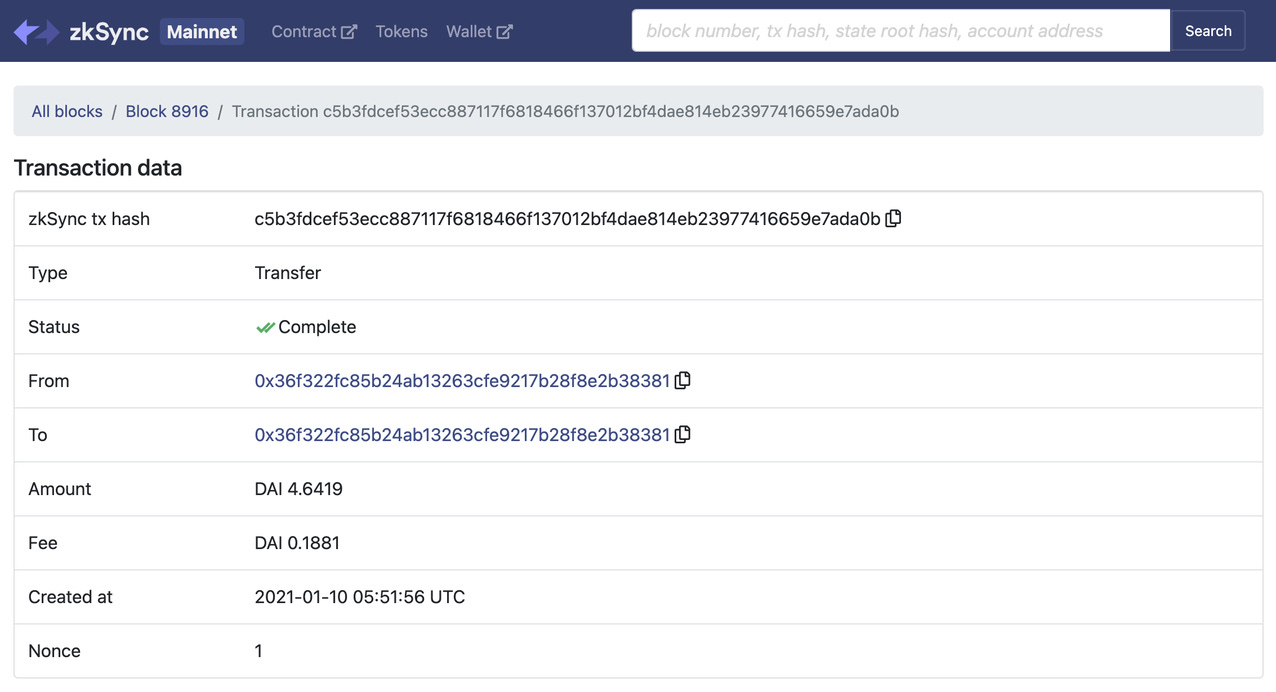Focus the block or tx search field
Viewport: 1276px width, 692px height.
[901, 31]
